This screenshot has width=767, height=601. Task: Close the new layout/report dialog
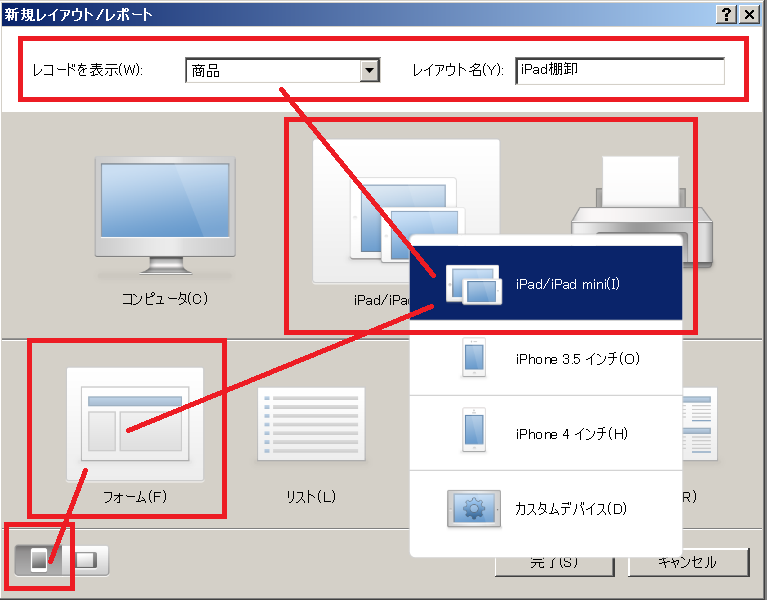click(x=749, y=15)
